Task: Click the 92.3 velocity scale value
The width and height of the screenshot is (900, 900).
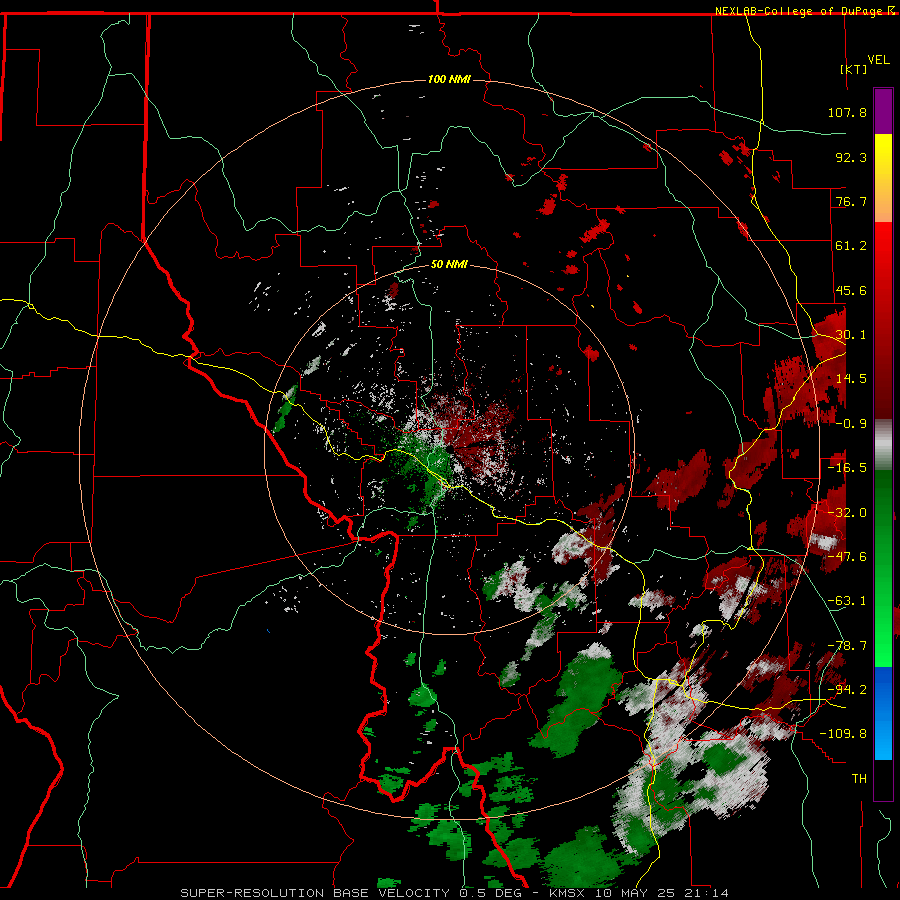Action: (x=851, y=157)
